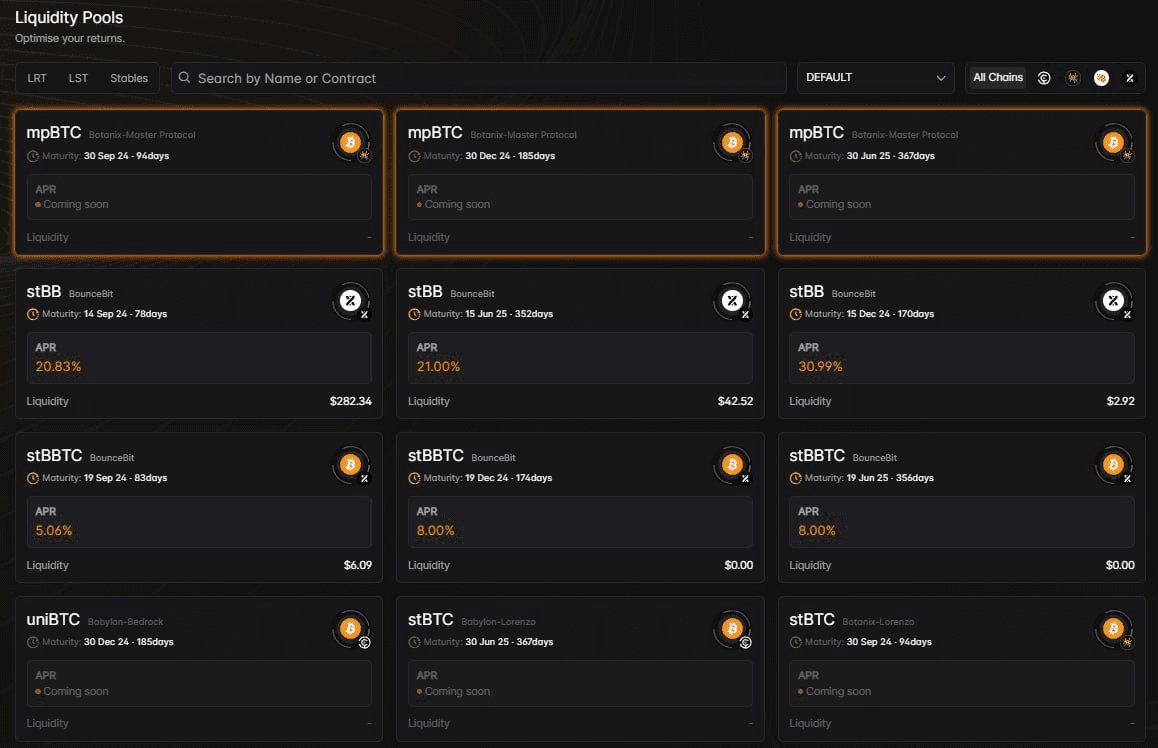Click the Bitcoin token icon on stBBTC 19 Sep 24 card

pyautogui.click(x=350, y=464)
